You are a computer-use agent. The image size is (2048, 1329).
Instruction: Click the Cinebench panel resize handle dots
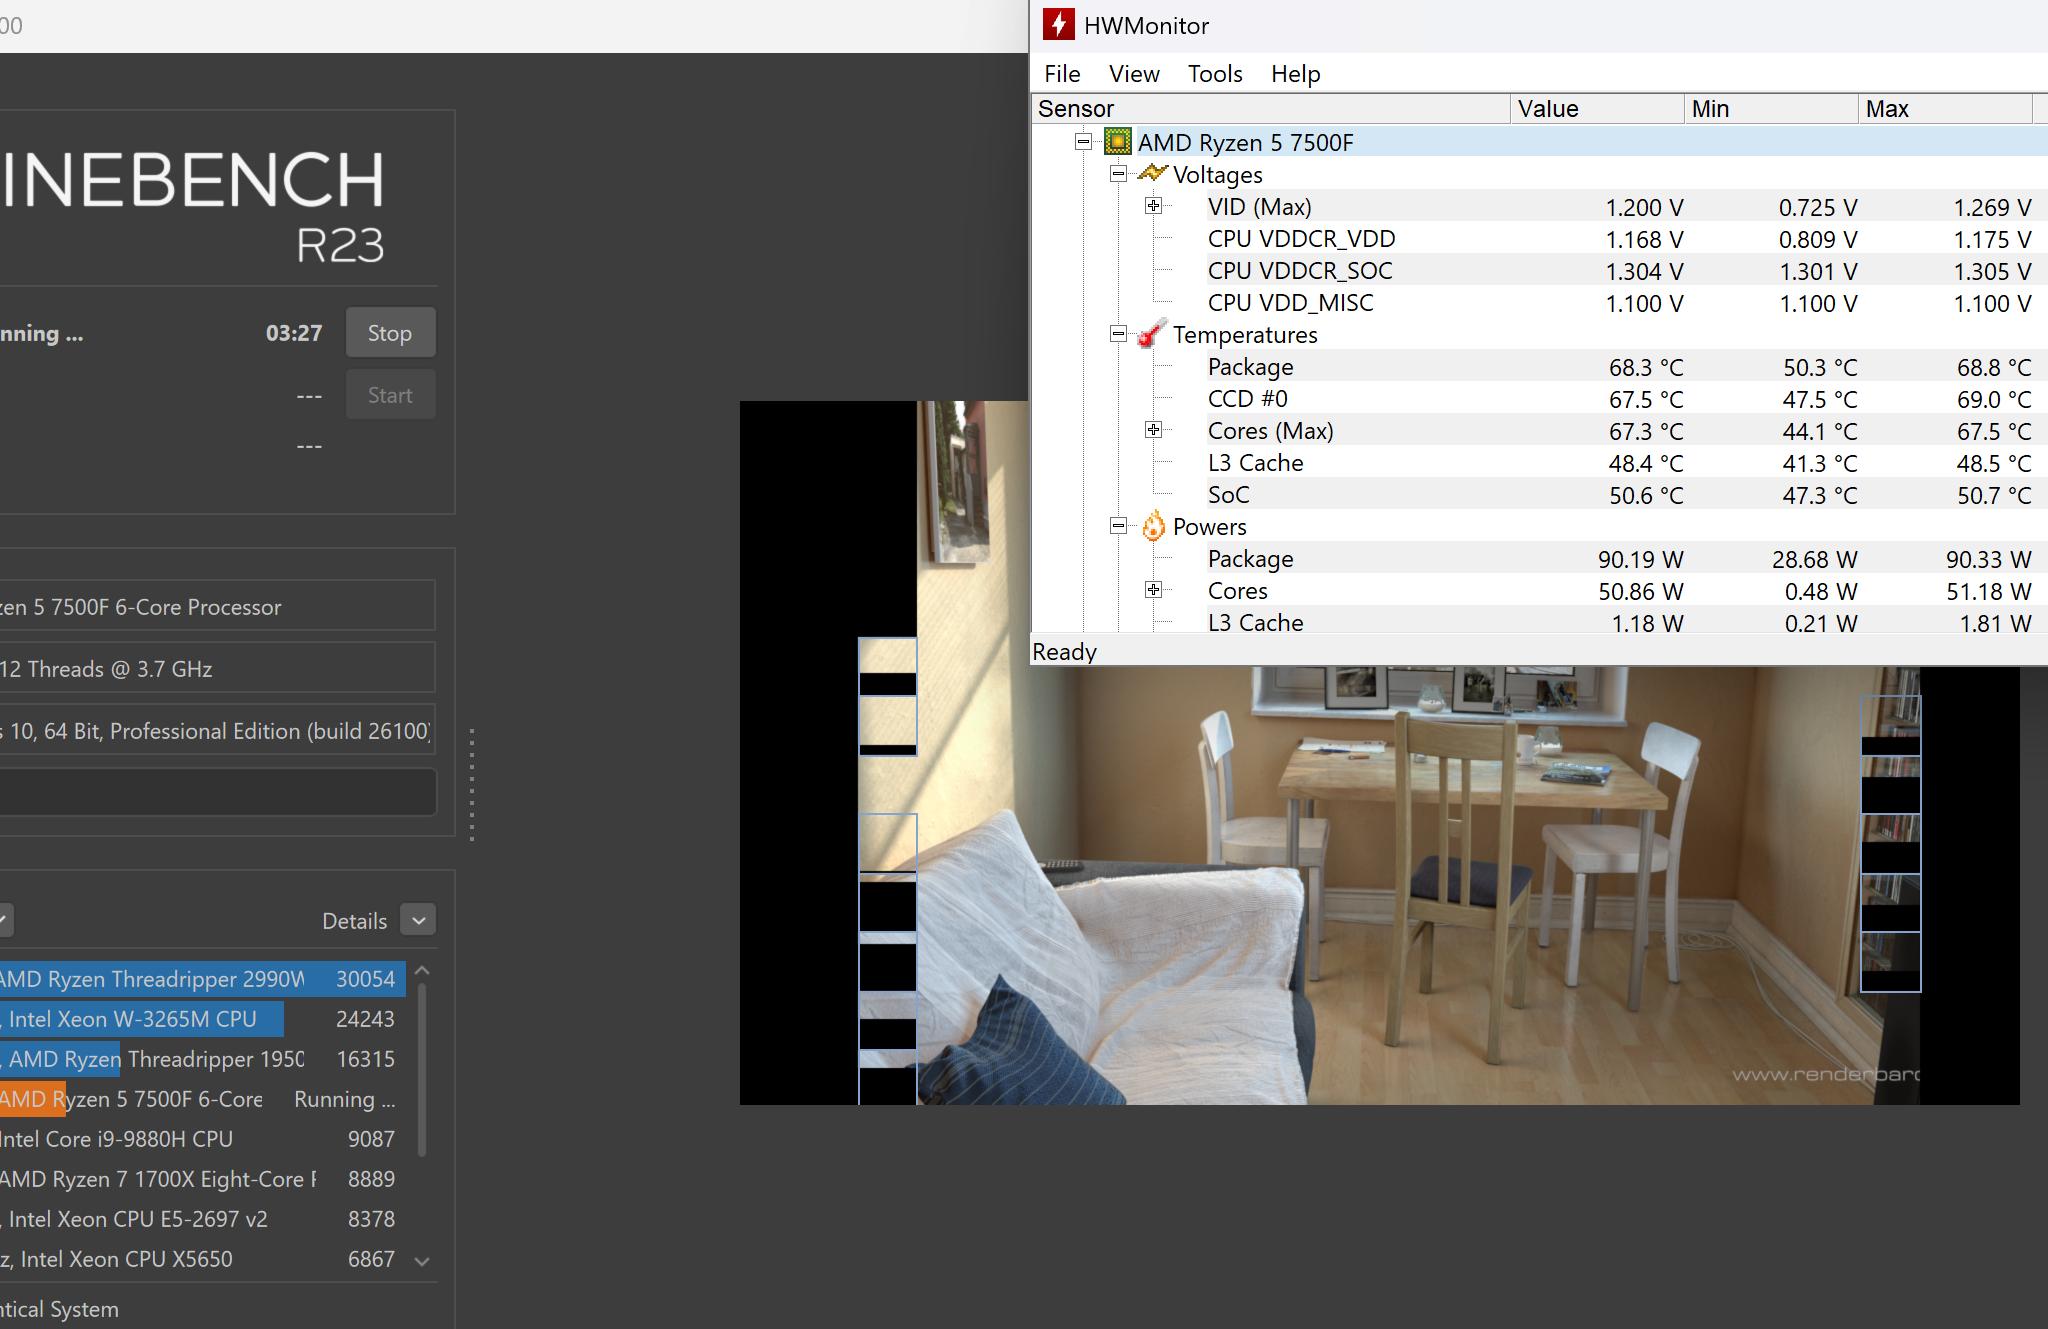coord(471,785)
